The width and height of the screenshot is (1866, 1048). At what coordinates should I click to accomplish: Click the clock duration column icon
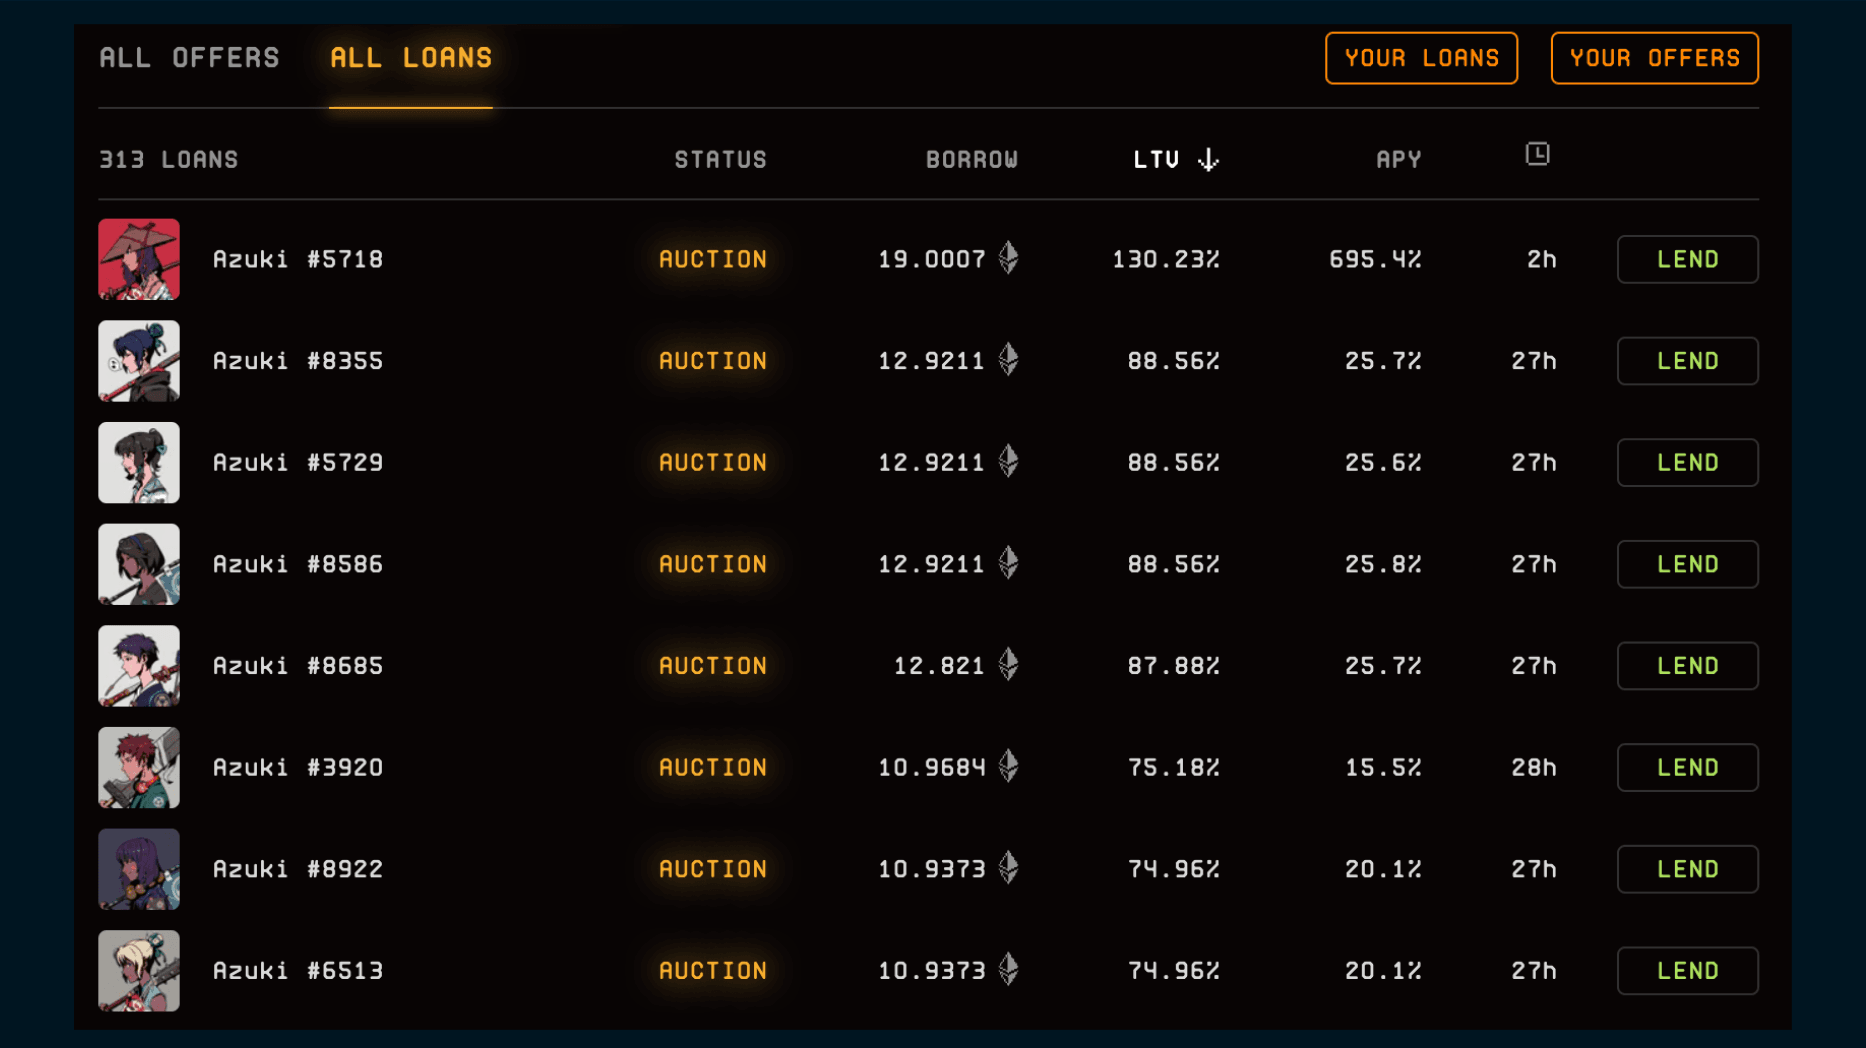coord(1537,154)
